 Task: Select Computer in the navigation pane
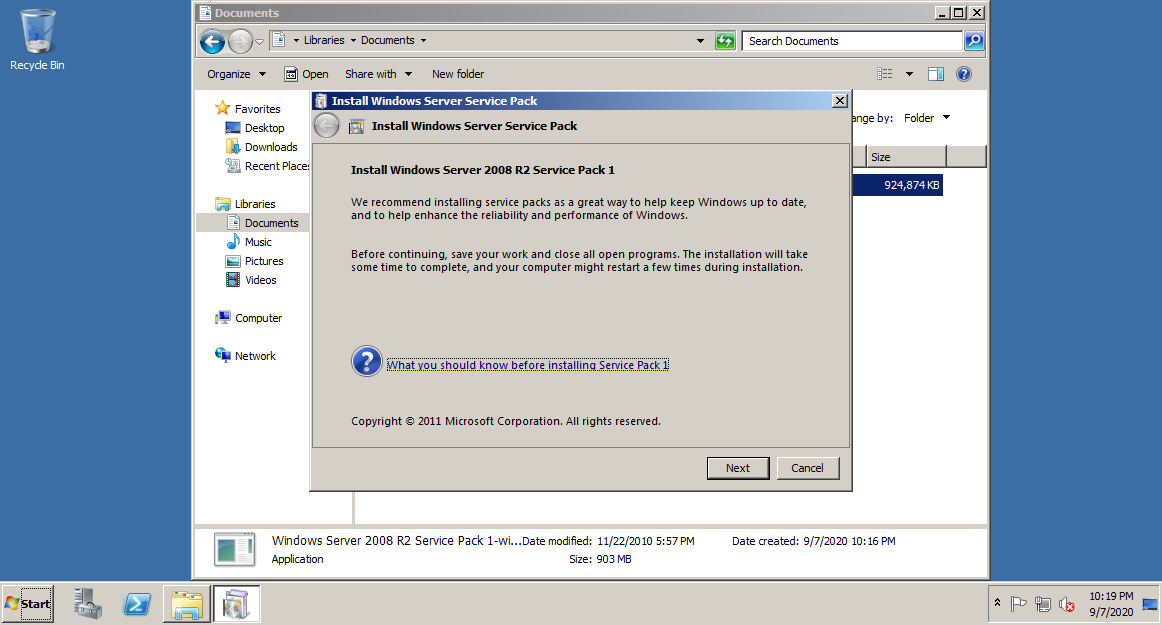point(259,318)
